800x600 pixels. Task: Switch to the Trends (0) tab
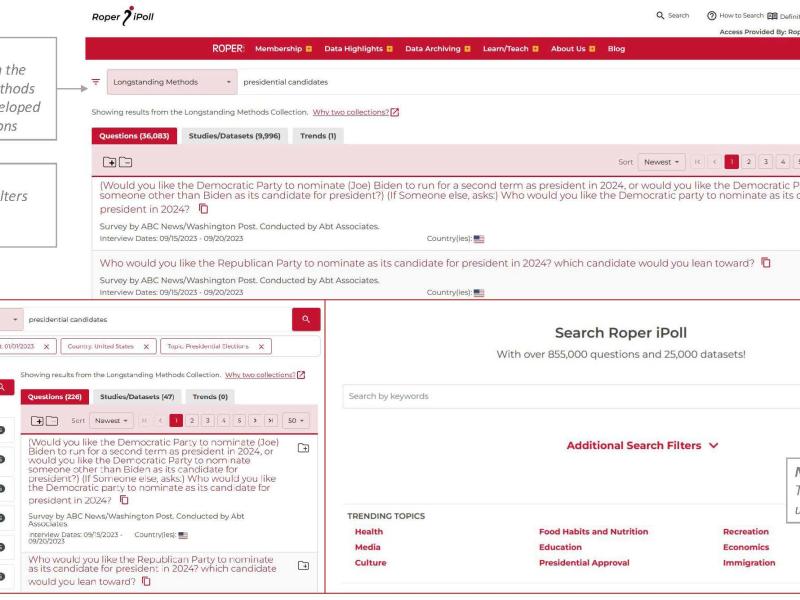[210, 396]
